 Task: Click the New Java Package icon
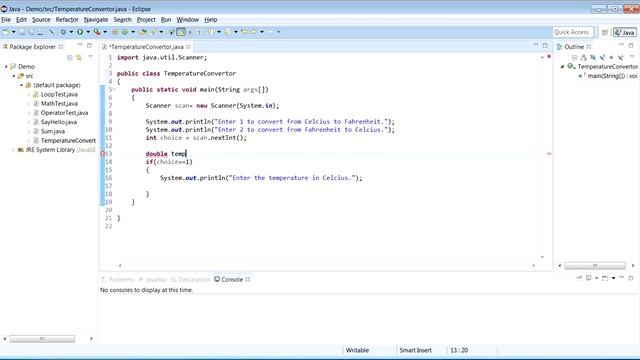coord(116,32)
